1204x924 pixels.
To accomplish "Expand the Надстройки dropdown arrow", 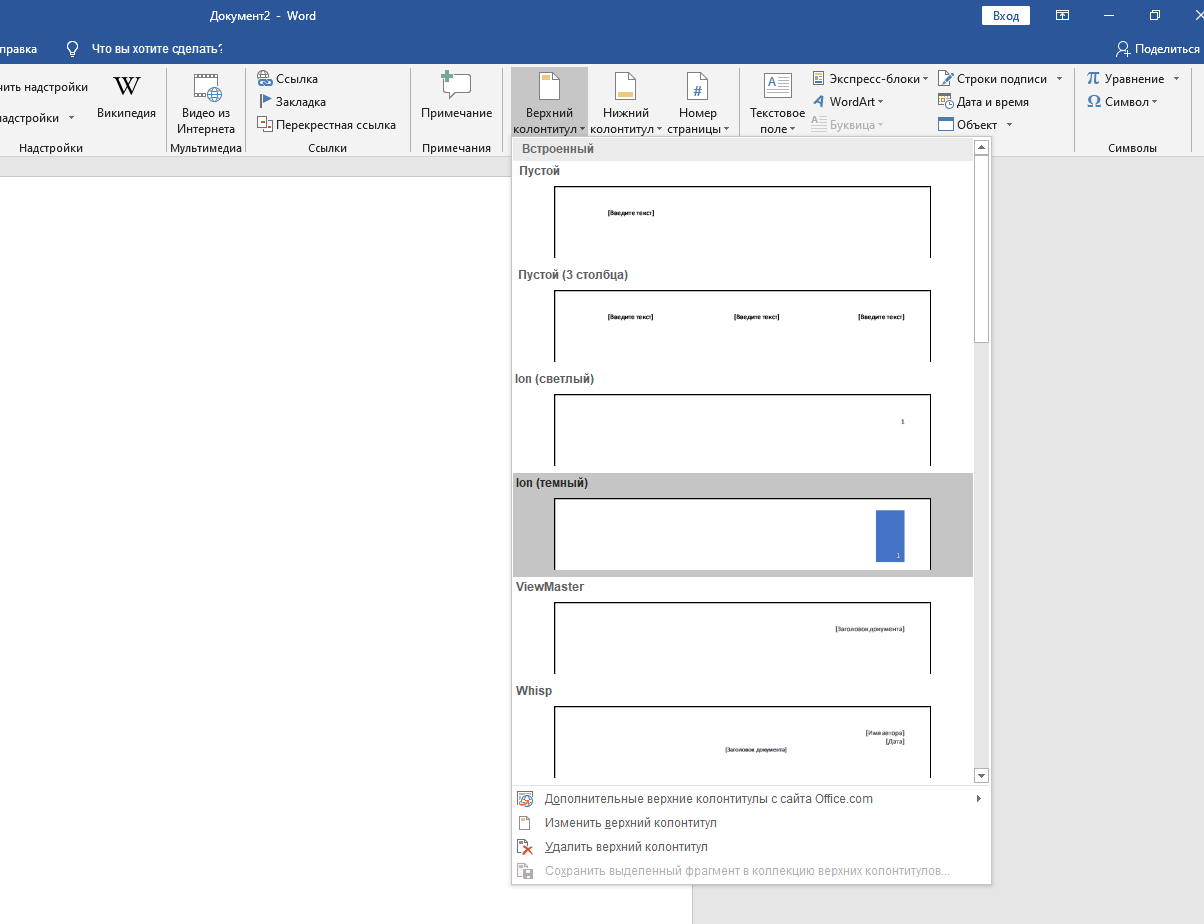I will pyautogui.click(x=72, y=118).
